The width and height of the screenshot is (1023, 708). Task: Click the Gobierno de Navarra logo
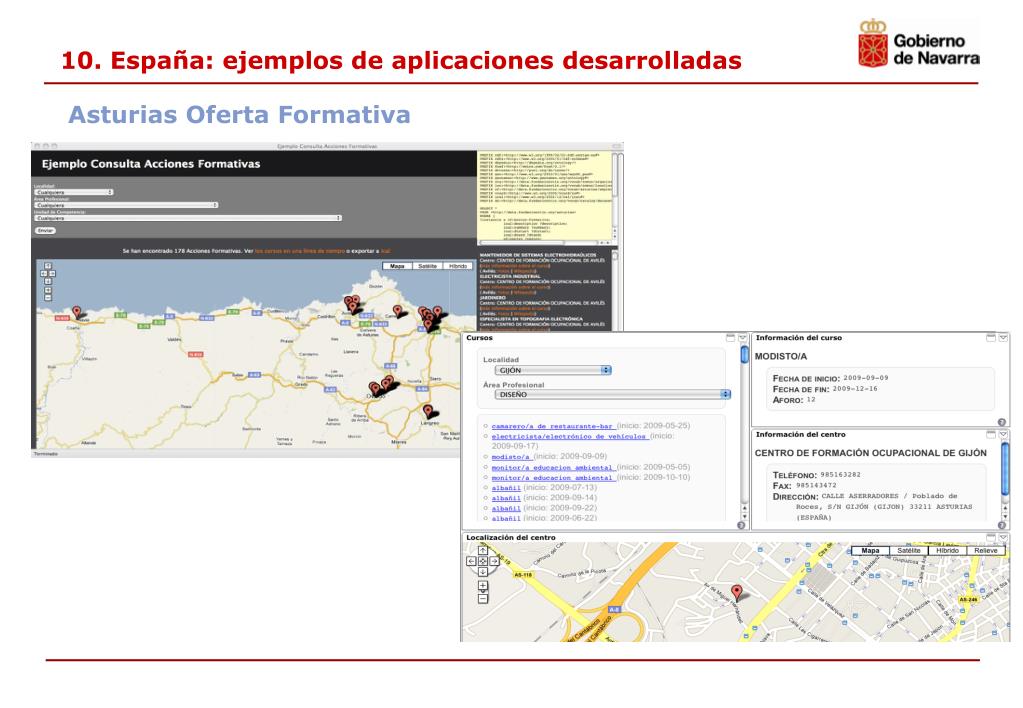(919, 44)
